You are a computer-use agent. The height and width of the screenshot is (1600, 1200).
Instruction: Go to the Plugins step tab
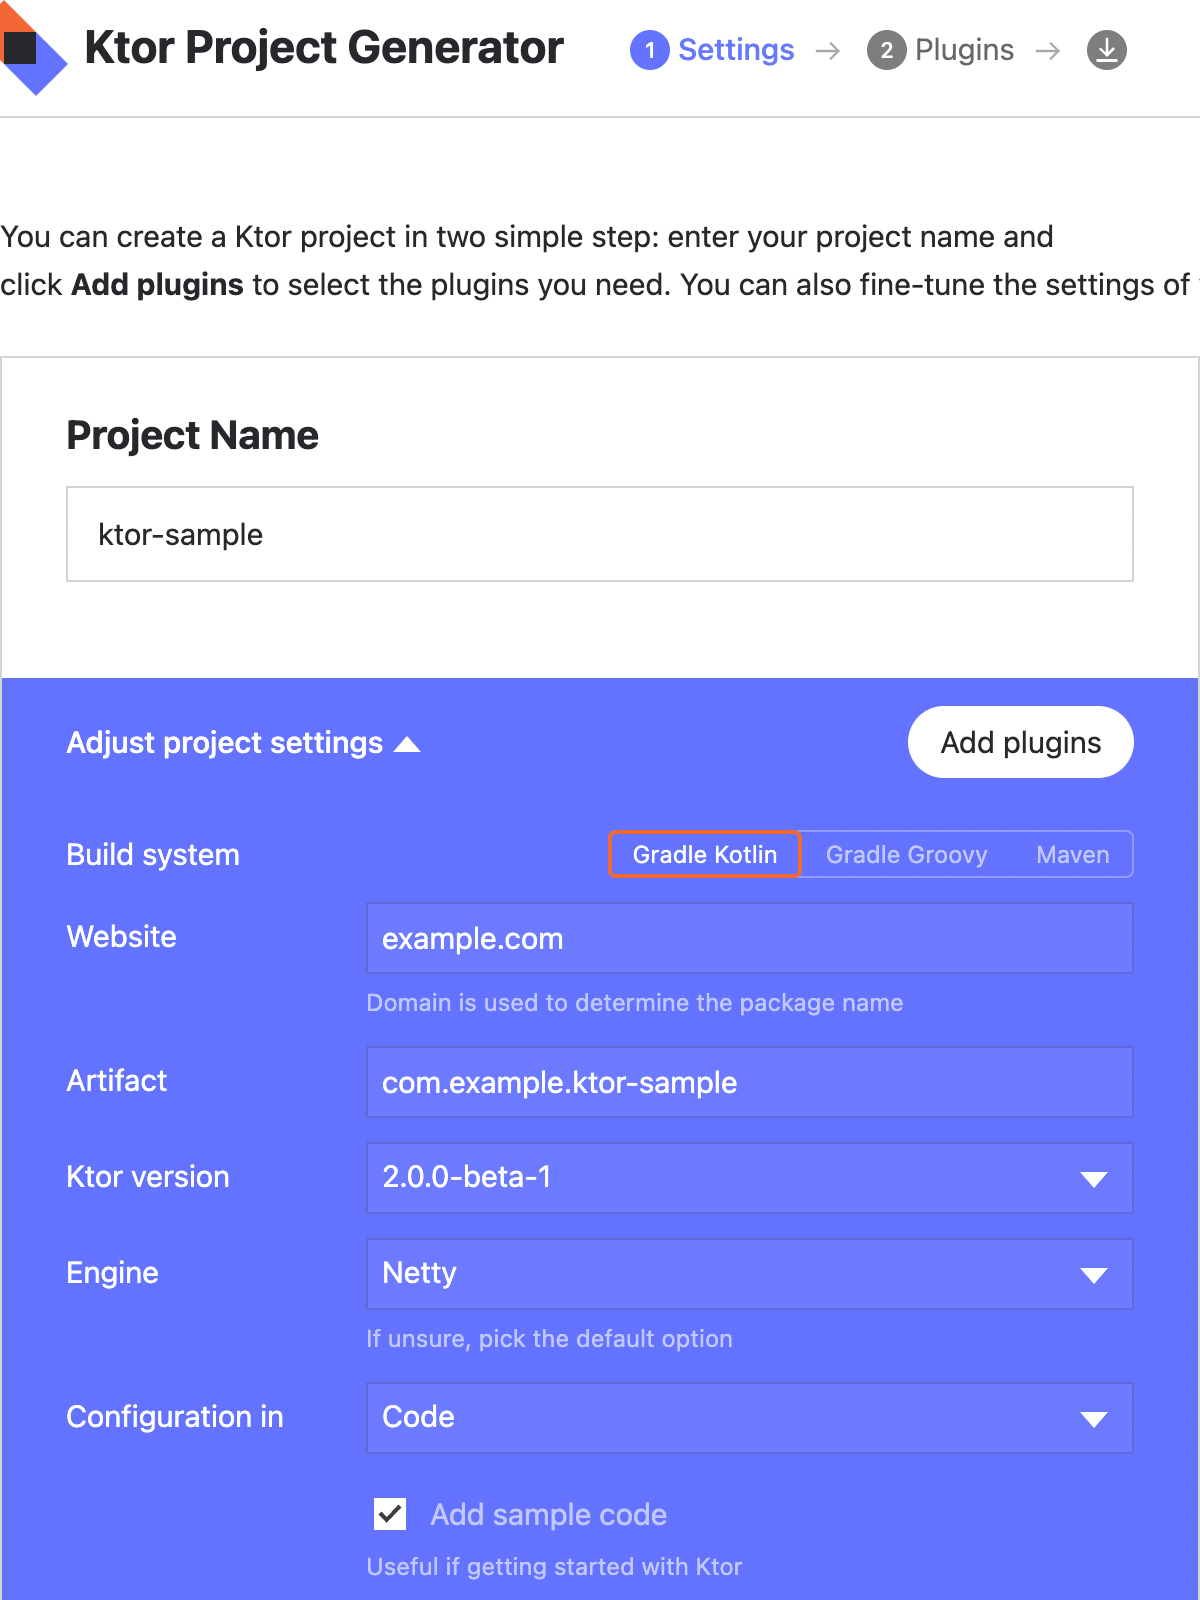click(x=964, y=50)
